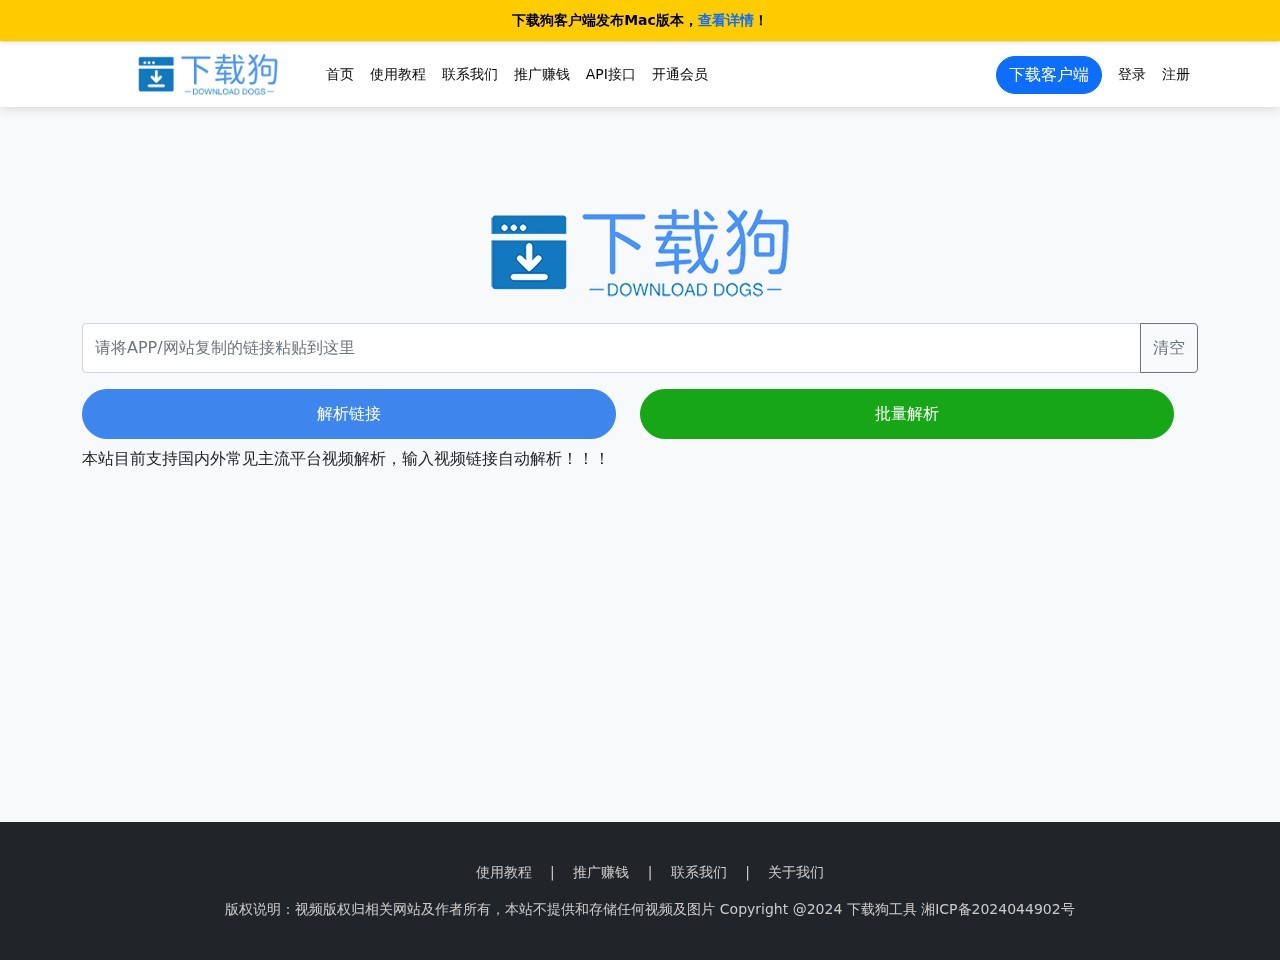Viewport: 1280px width, 960px height.
Task: Open the API接口 page
Action: pyautogui.click(x=610, y=74)
